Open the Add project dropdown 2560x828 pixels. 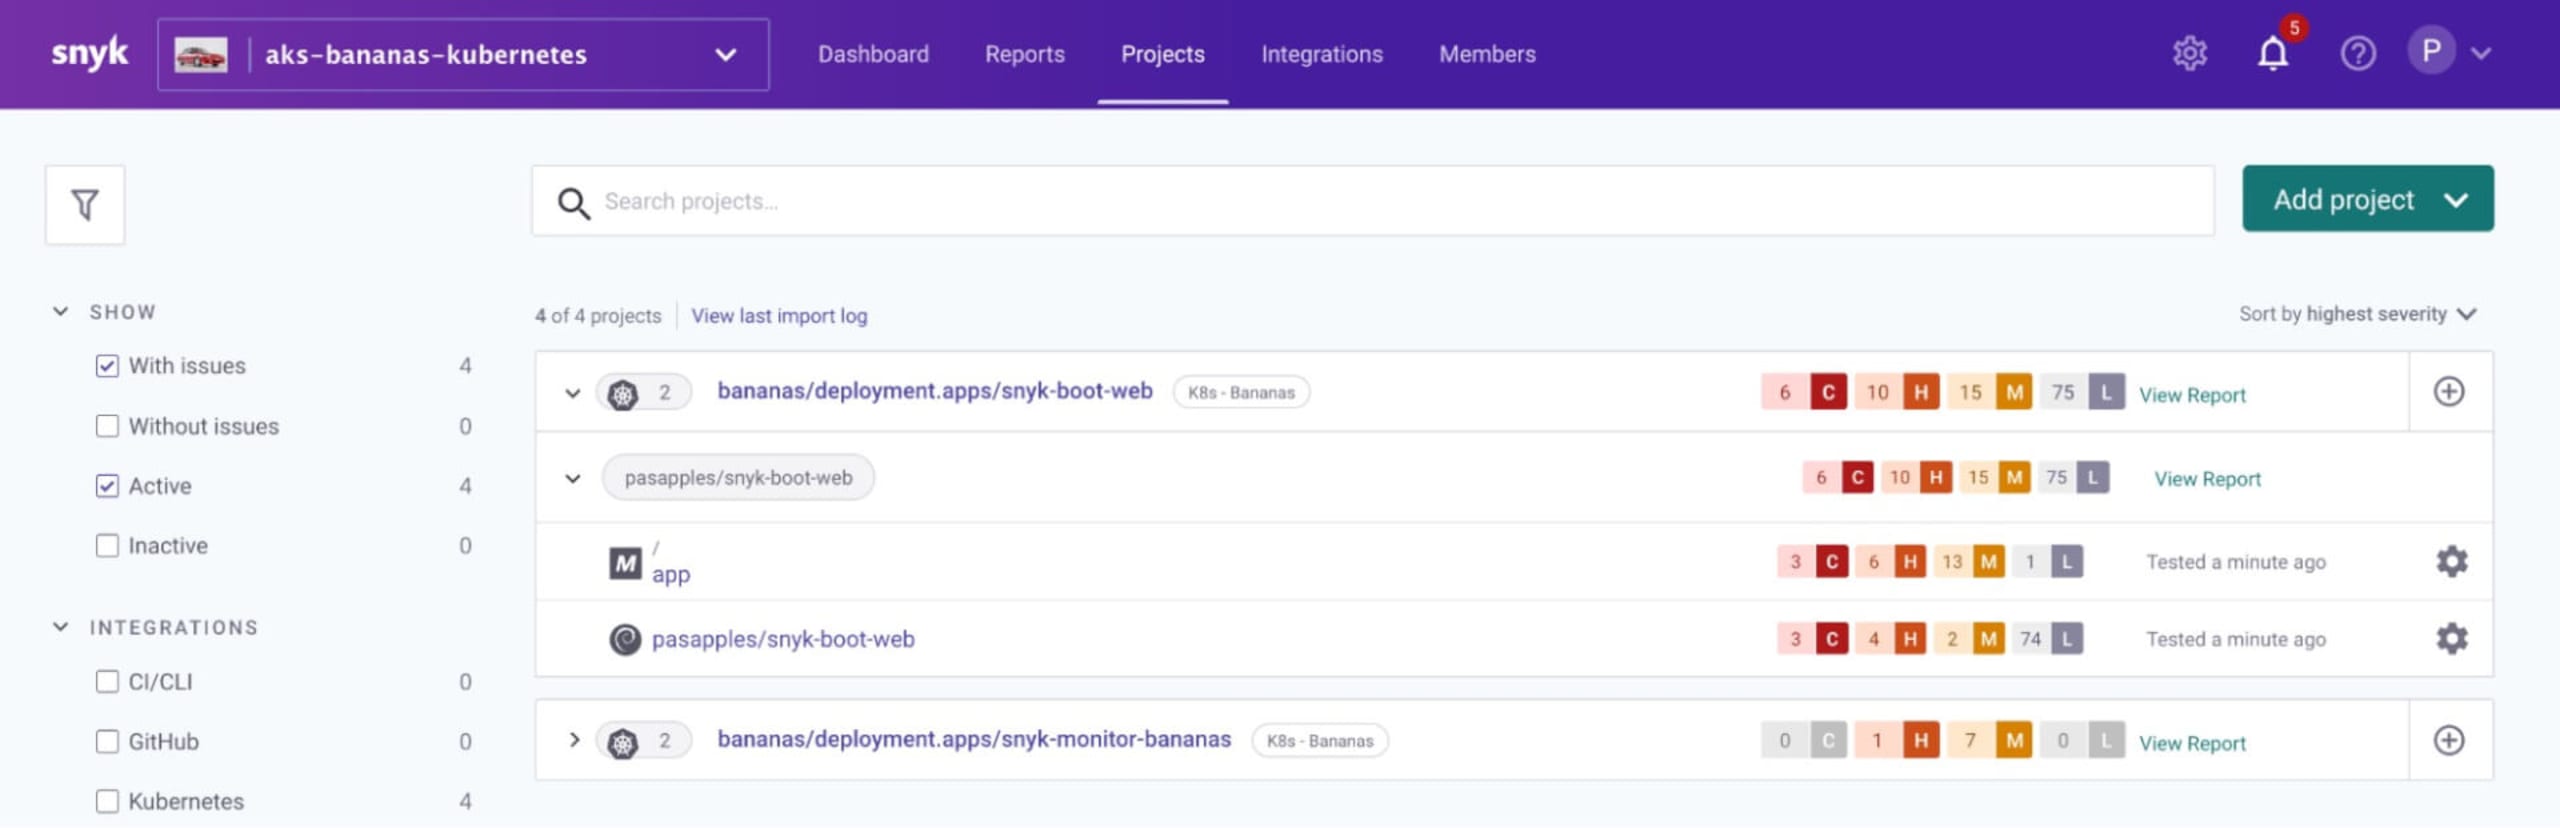coord(2367,199)
